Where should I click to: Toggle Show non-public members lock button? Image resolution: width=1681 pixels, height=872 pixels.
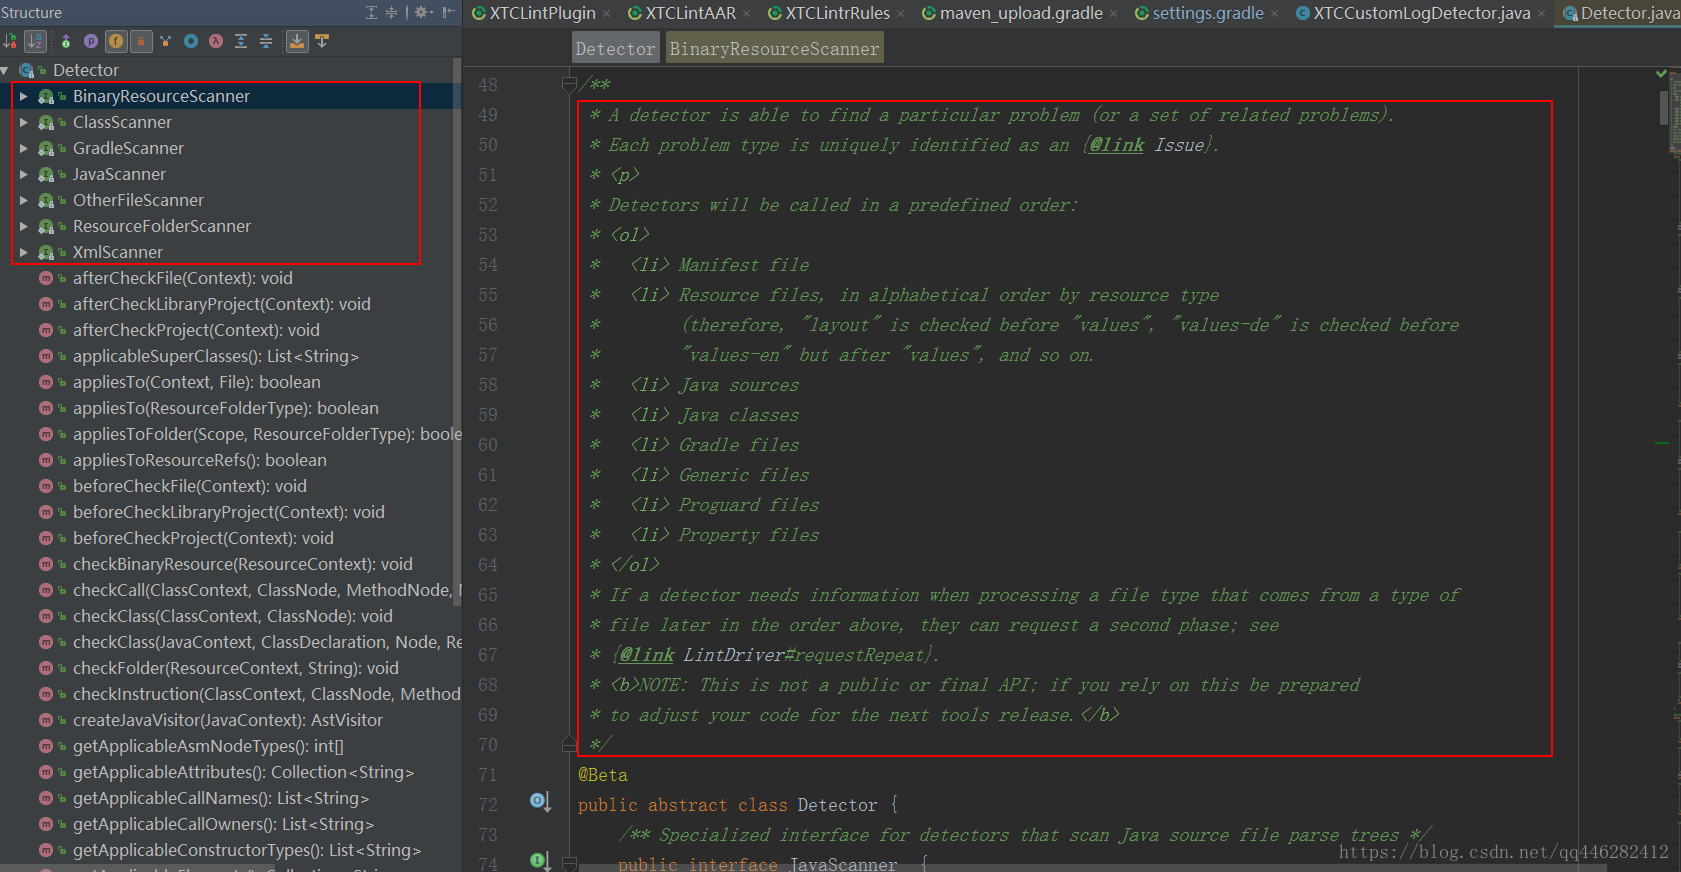[141, 41]
